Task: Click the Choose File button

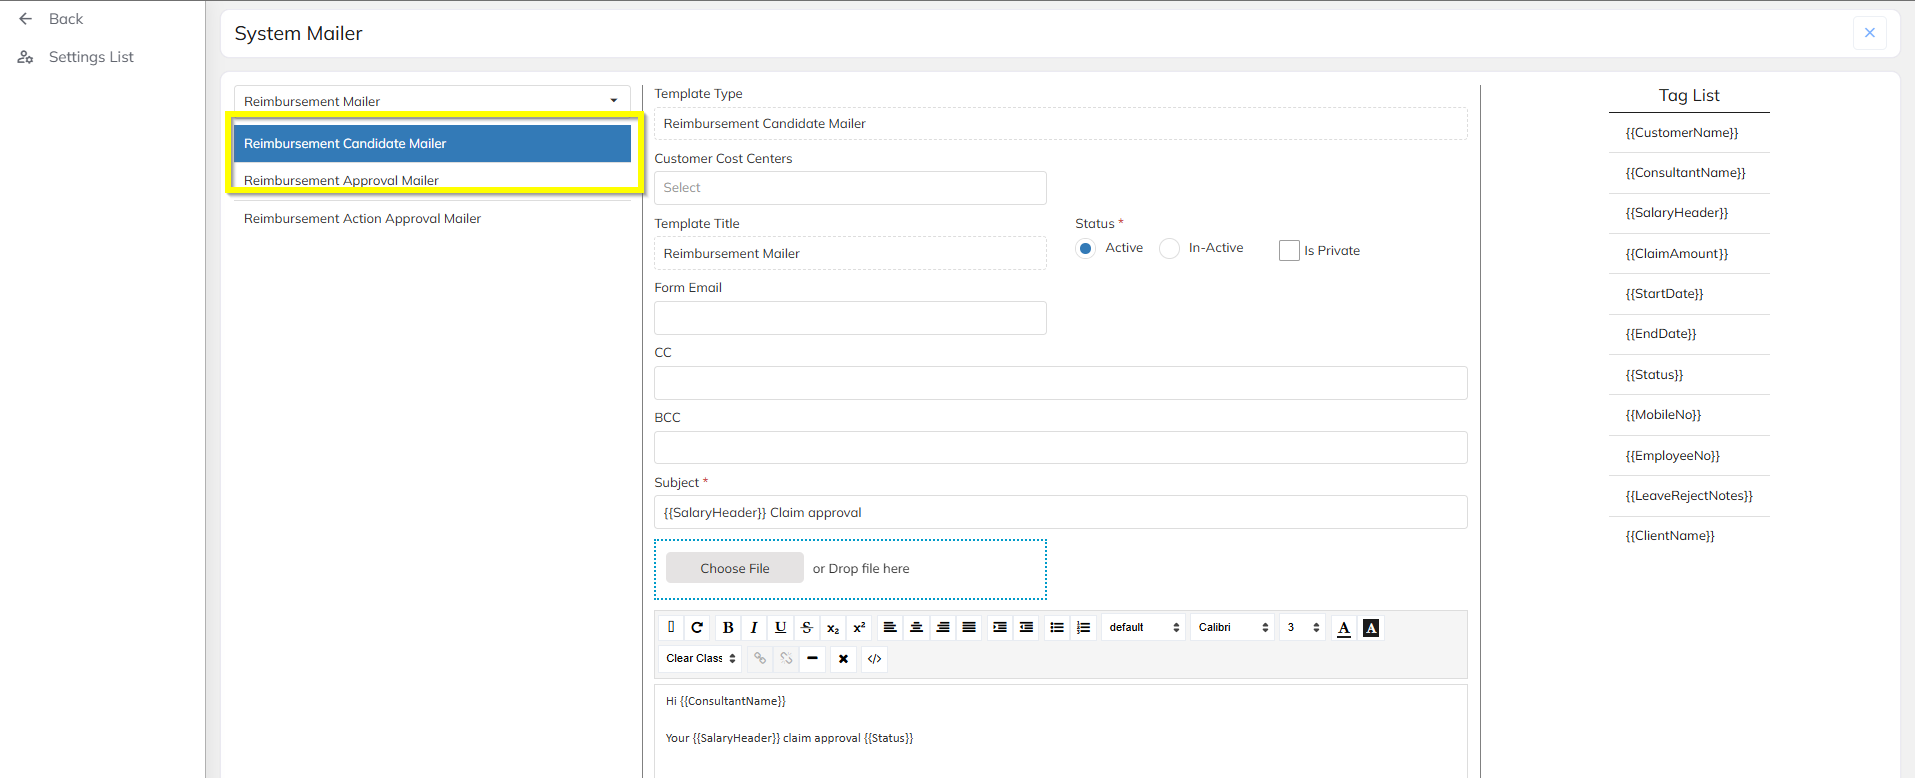Action: coord(734,568)
